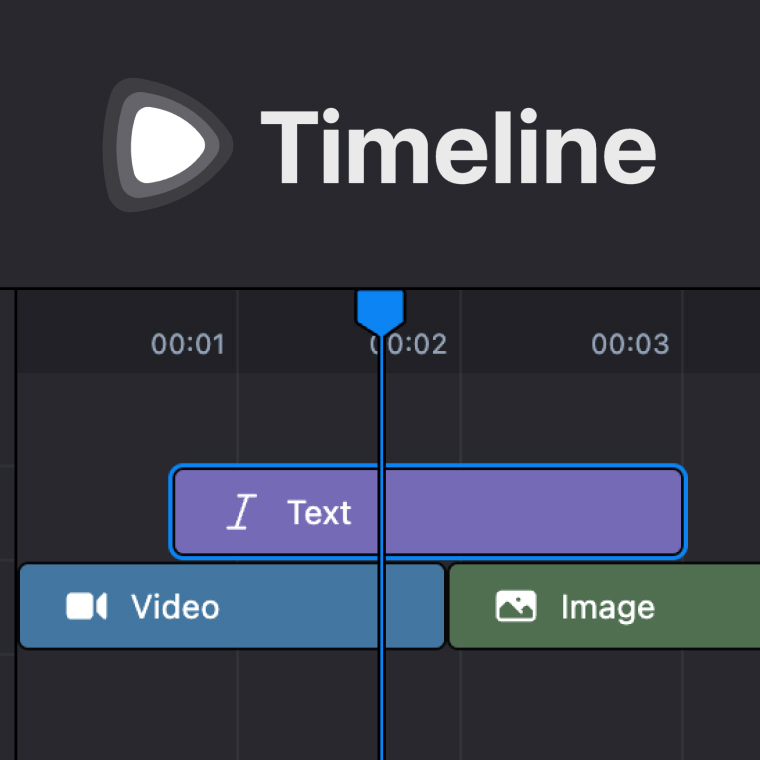This screenshot has height=760, width=760.
Task: Click the ruler between 00:02 and 00:03
Action: click(x=520, y=345)
